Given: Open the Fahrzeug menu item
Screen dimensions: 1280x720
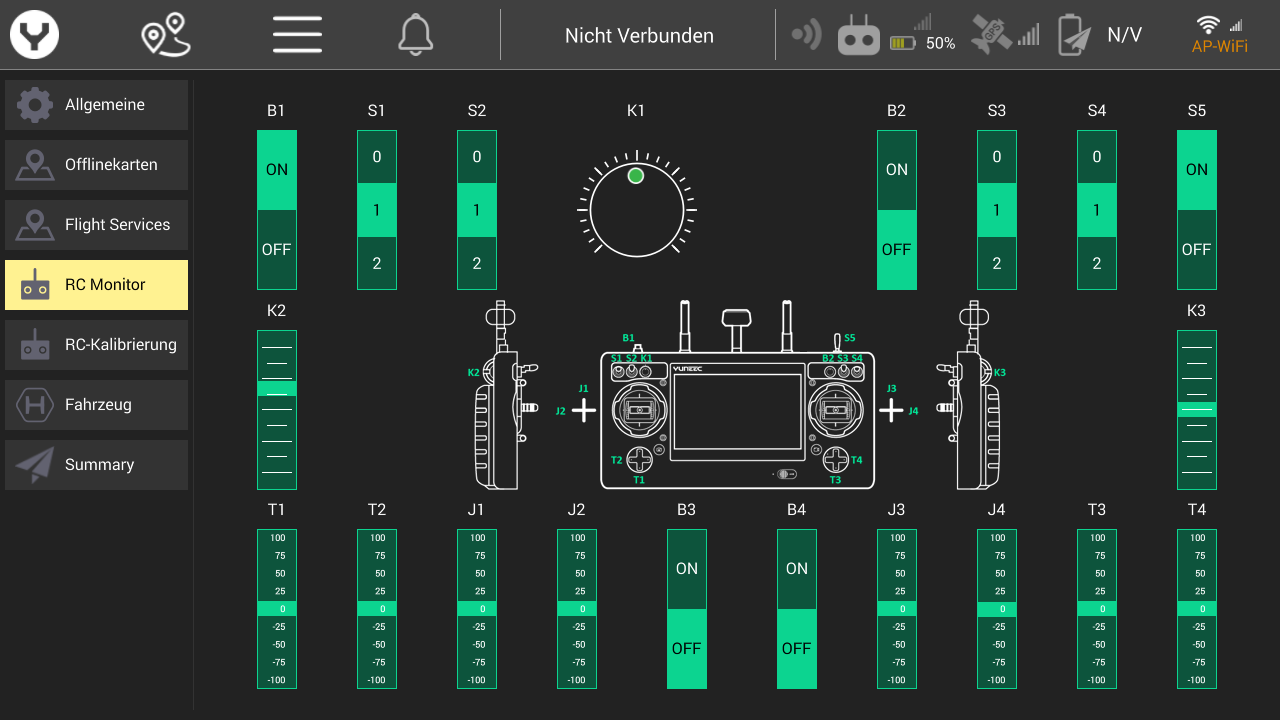Looking at the screenshot, I should point(96,405).
